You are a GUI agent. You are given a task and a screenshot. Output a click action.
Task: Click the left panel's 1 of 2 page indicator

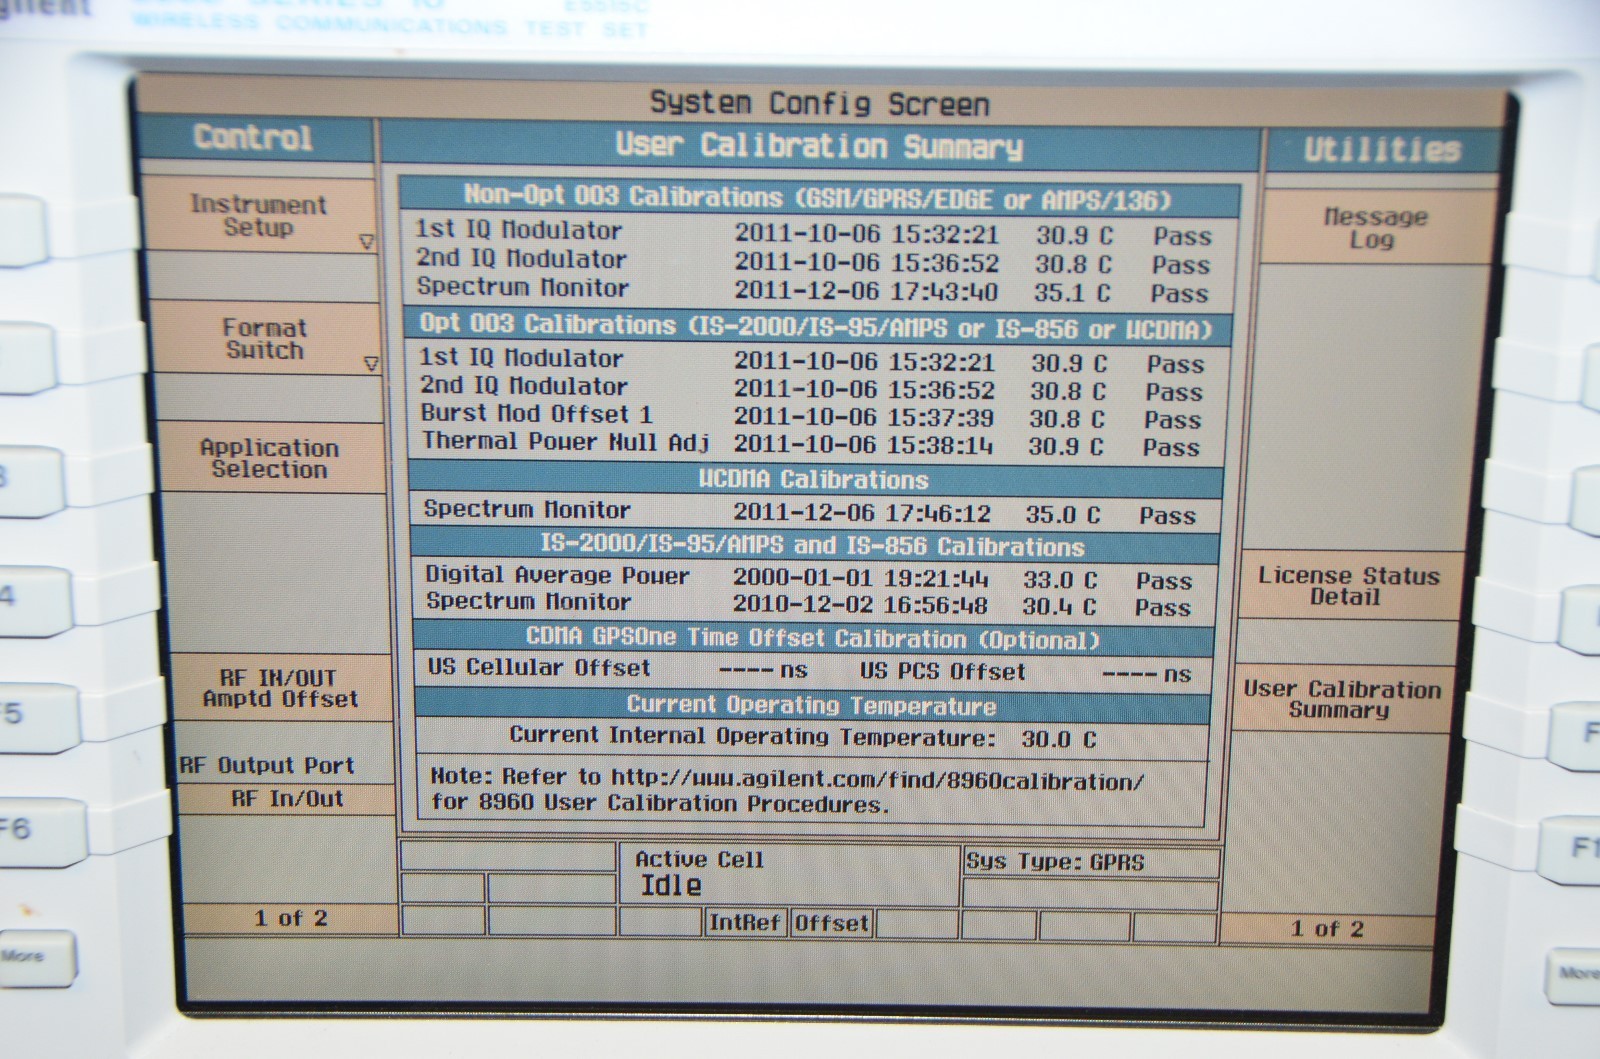(290, 918)
